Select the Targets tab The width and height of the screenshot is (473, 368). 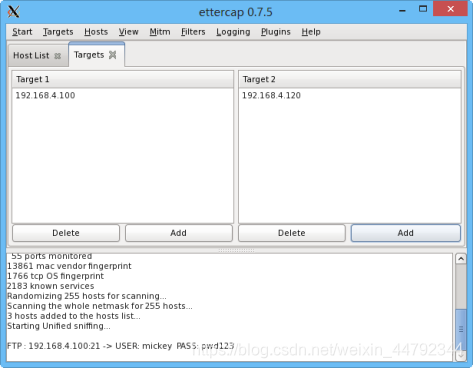coord(89,55)
